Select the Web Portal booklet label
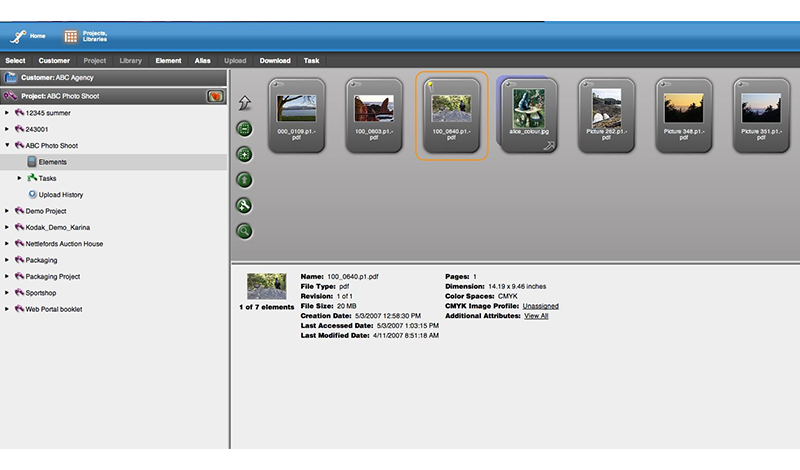This screenshot has height=470, width=800. (54, 309)
